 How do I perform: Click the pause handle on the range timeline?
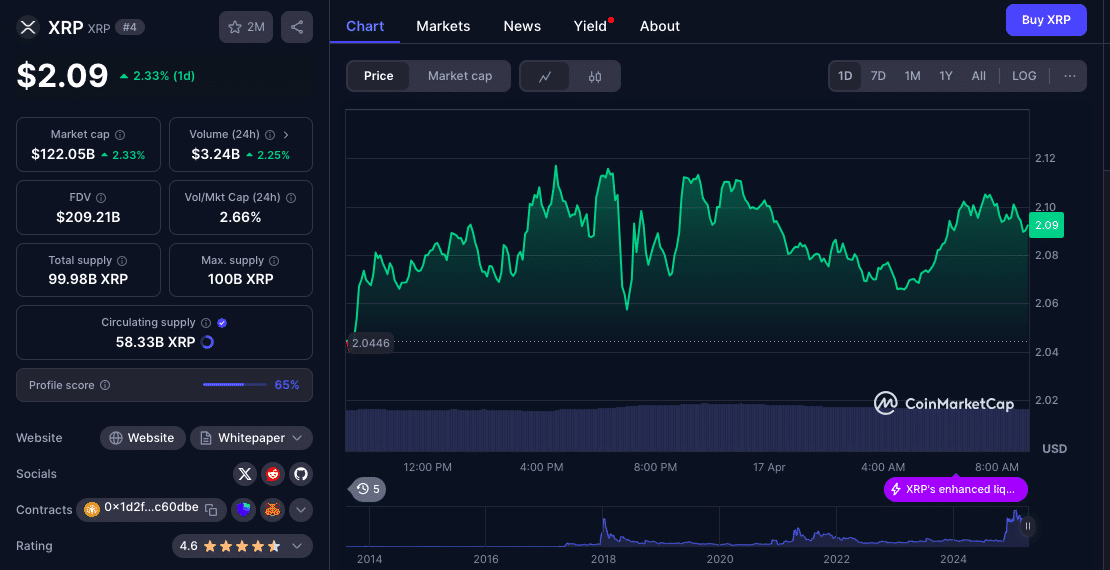[1028, 526]
